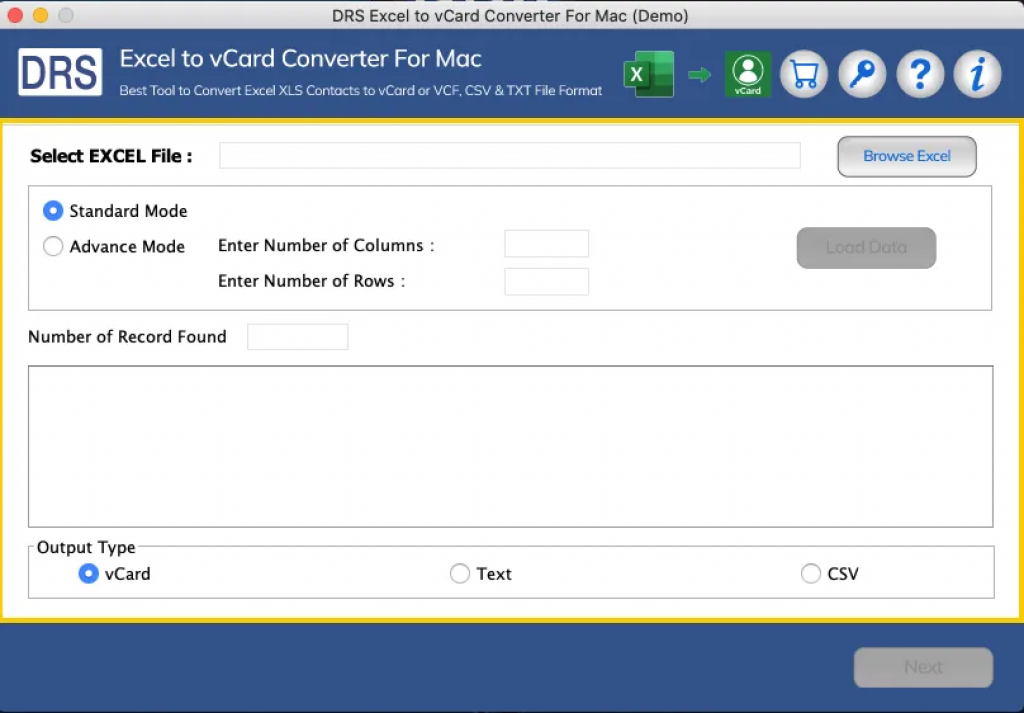Set output type to Text
Screen dimensions: 1024x713
coord(460,574)
